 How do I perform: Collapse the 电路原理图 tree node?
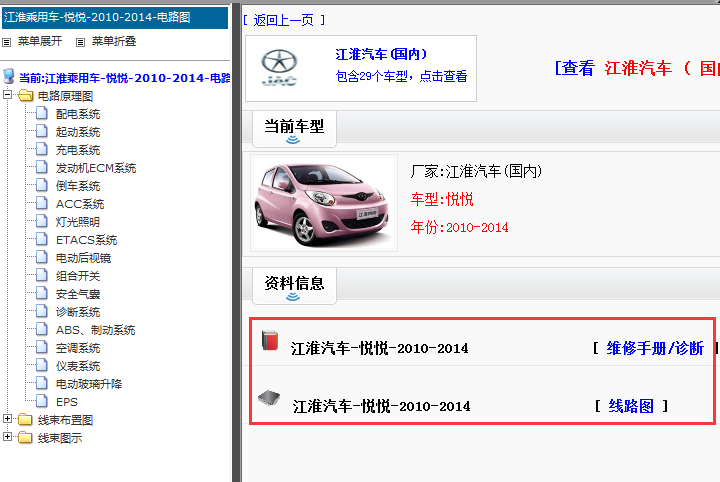[7, 95]
